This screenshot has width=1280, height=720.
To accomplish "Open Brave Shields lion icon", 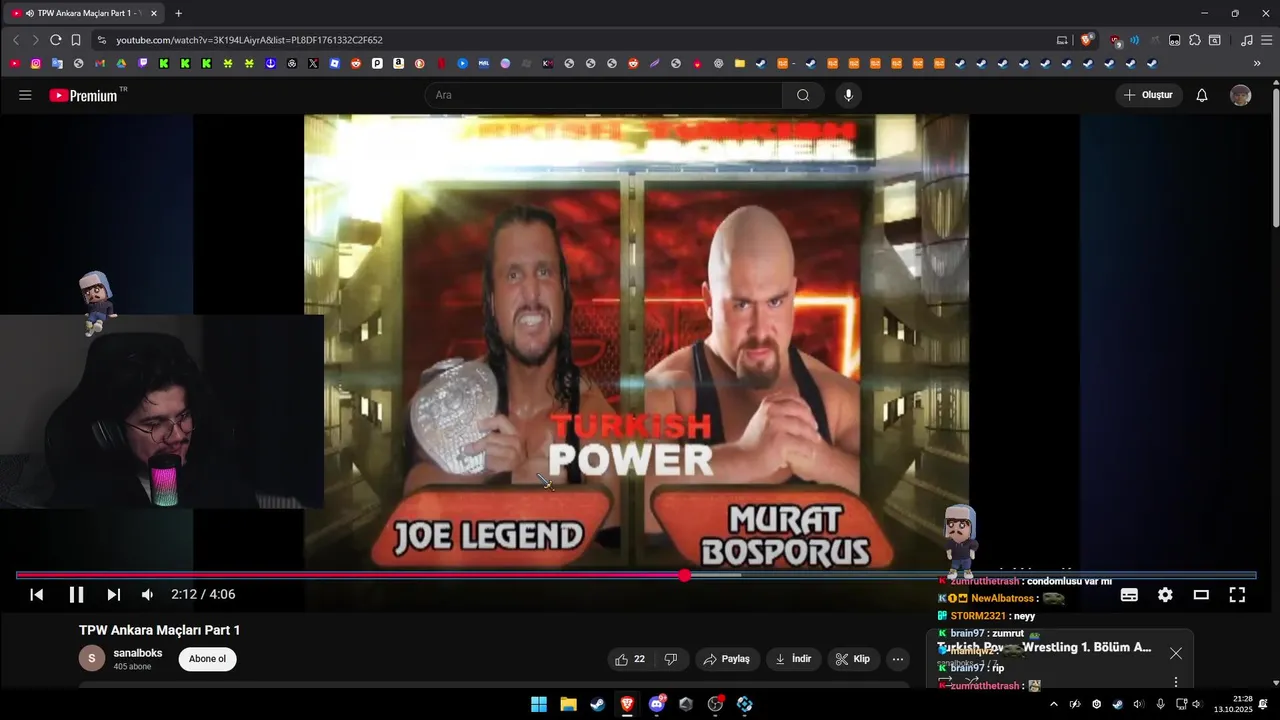I will click(1087, 40).
